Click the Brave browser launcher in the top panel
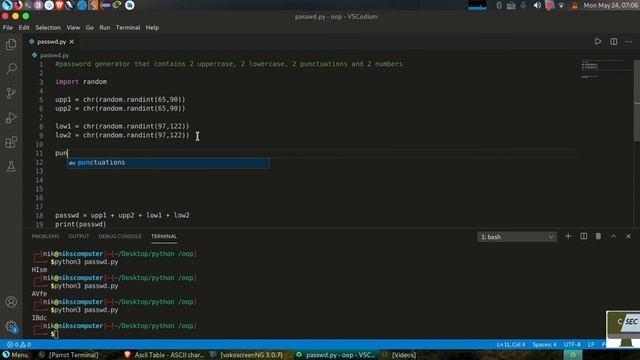 [x=60, y=5]
